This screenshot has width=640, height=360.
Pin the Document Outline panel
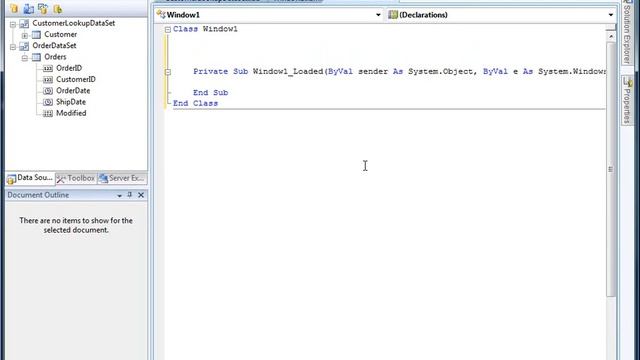coord(130,195)
